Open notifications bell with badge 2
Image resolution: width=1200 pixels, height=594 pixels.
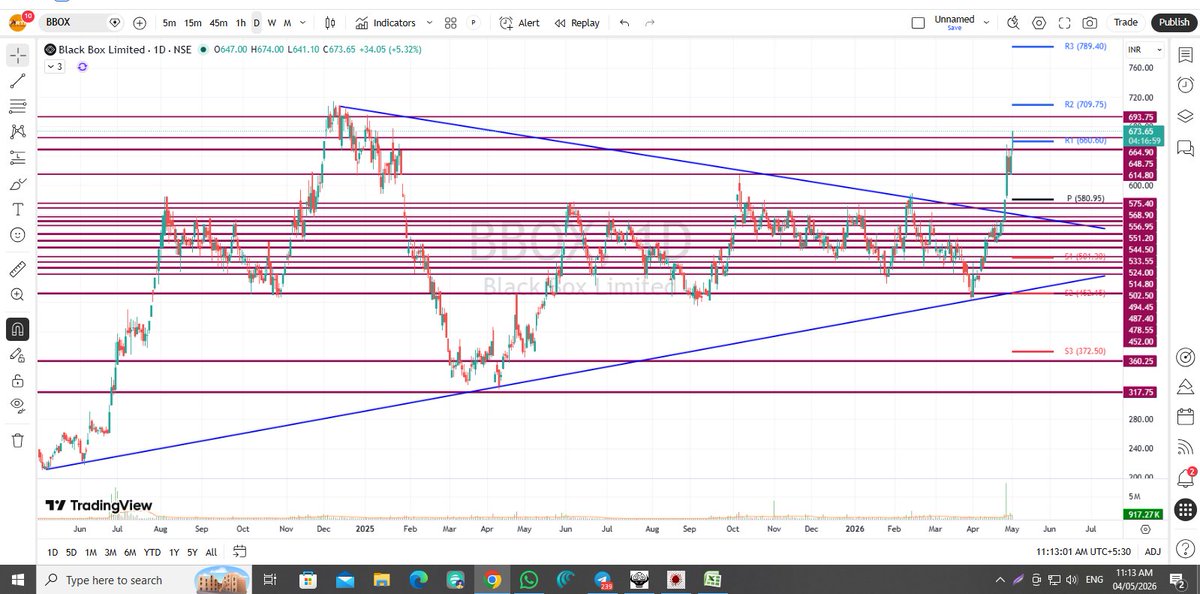[x=1186, y=477]
